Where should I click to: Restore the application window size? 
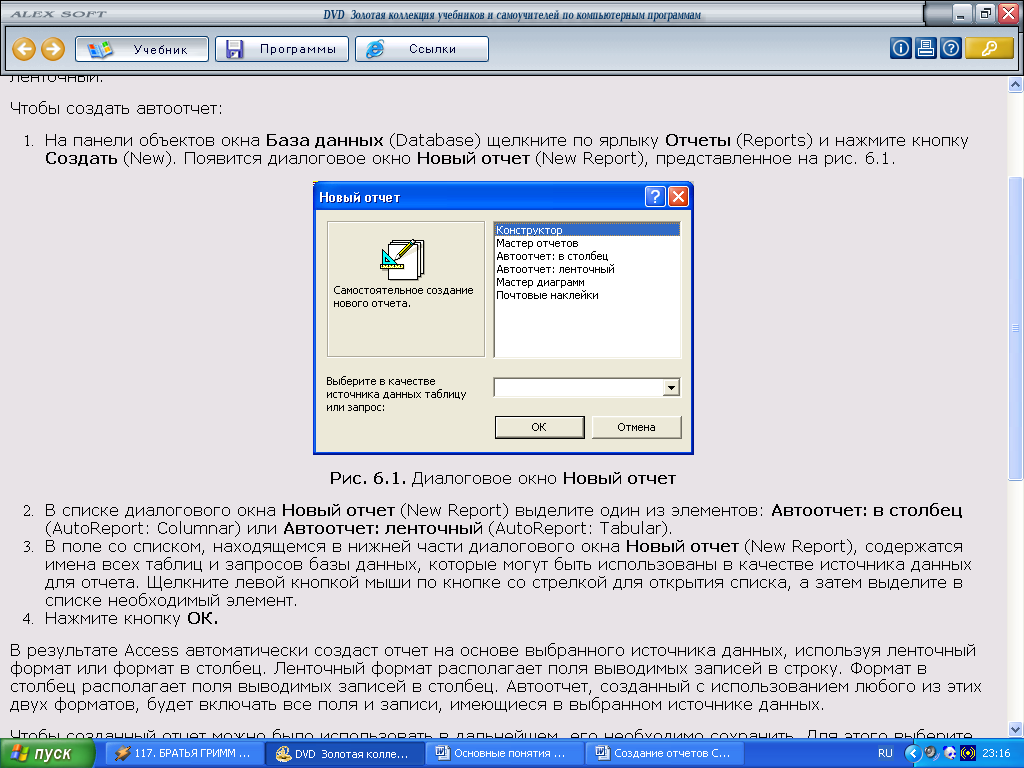[984, 14]
